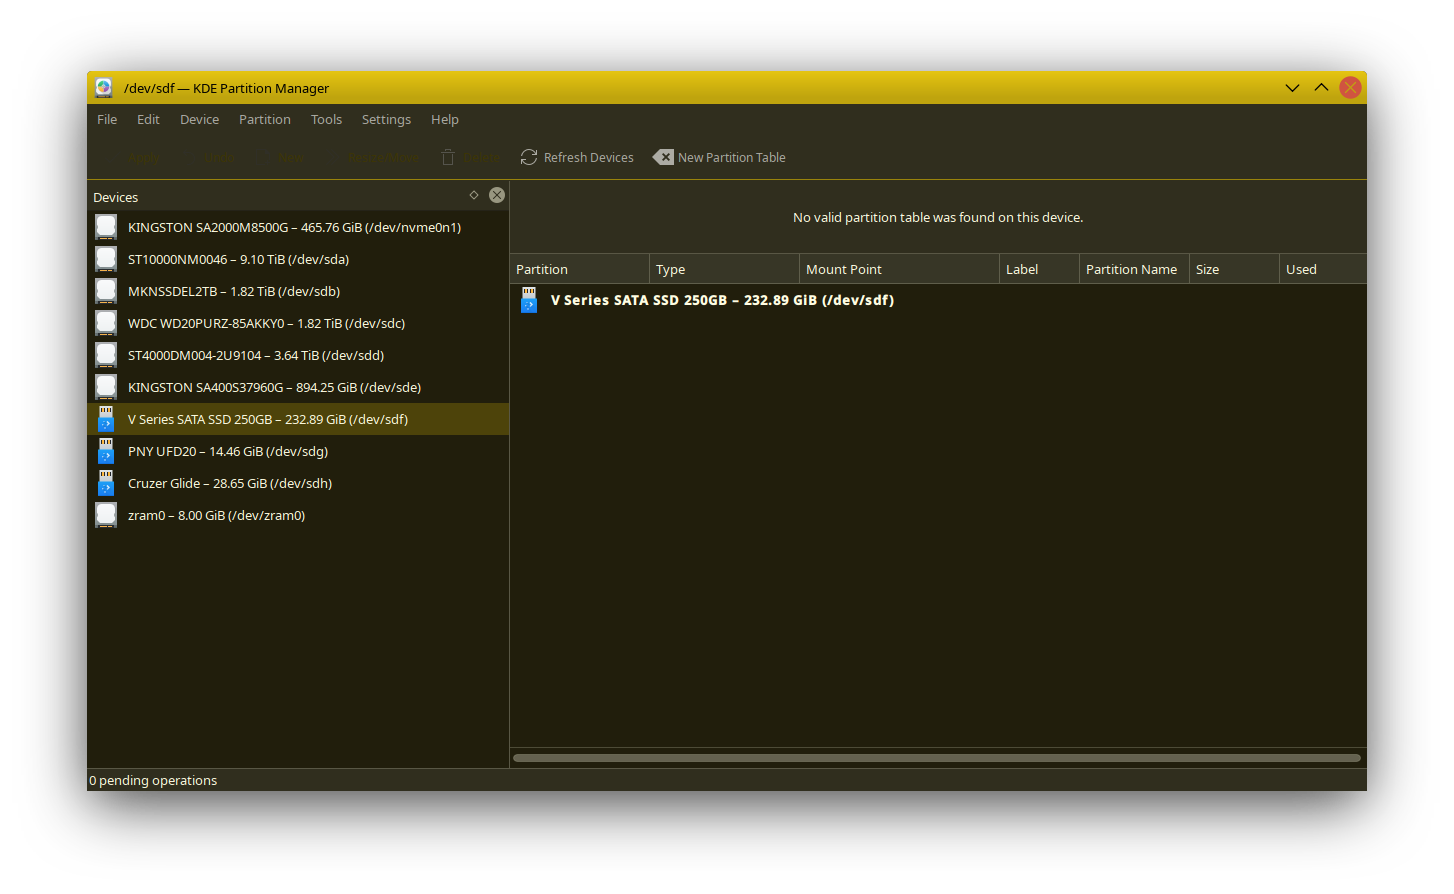The image size is (1454, 894).
Task: Click the "Devices" panel title
Action: point(116,197)
